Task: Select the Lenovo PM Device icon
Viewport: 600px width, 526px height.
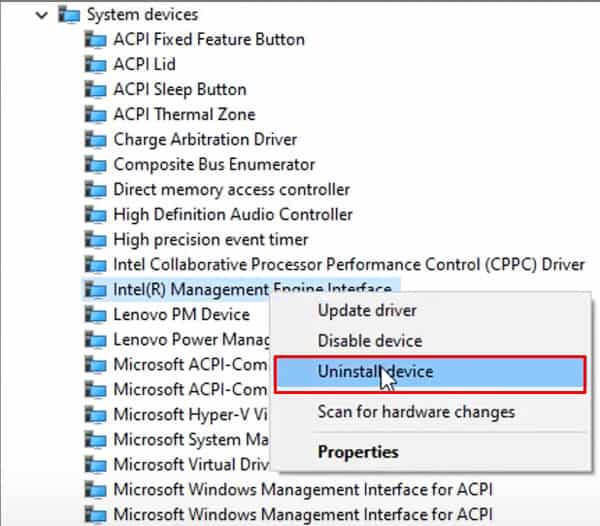Action: [95, 315]
